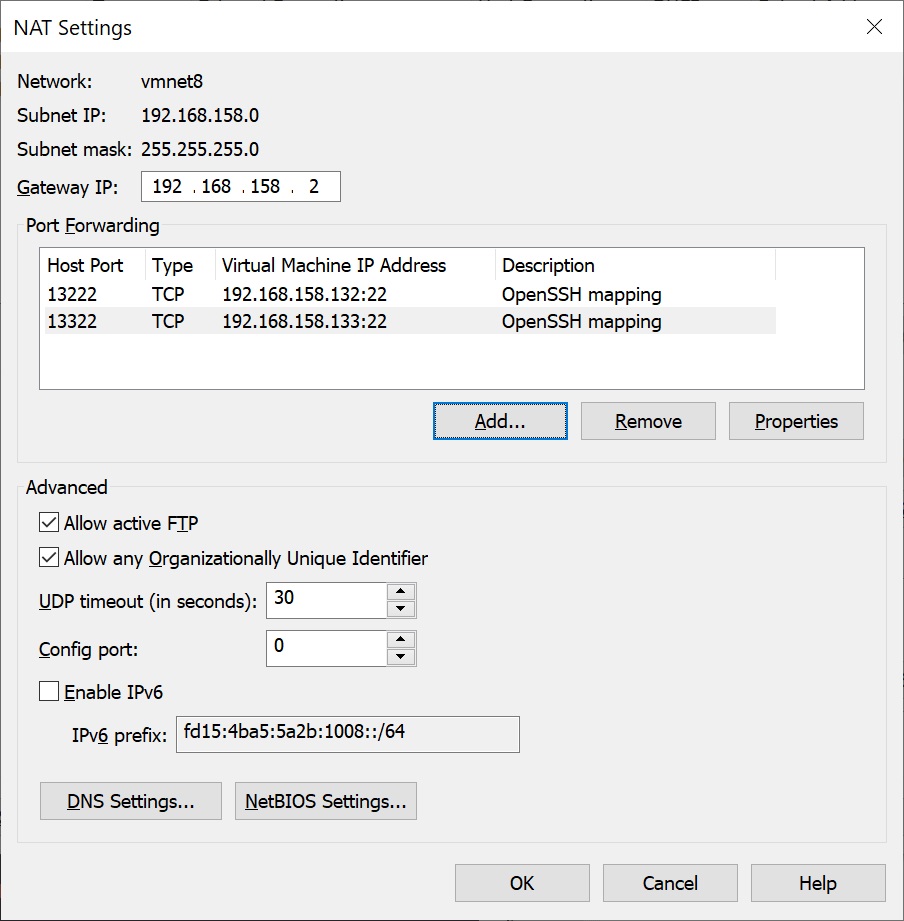The image size is (904, 921).
Task: Open the NetBIOS Settings dialog
Action: pos(325,800)
